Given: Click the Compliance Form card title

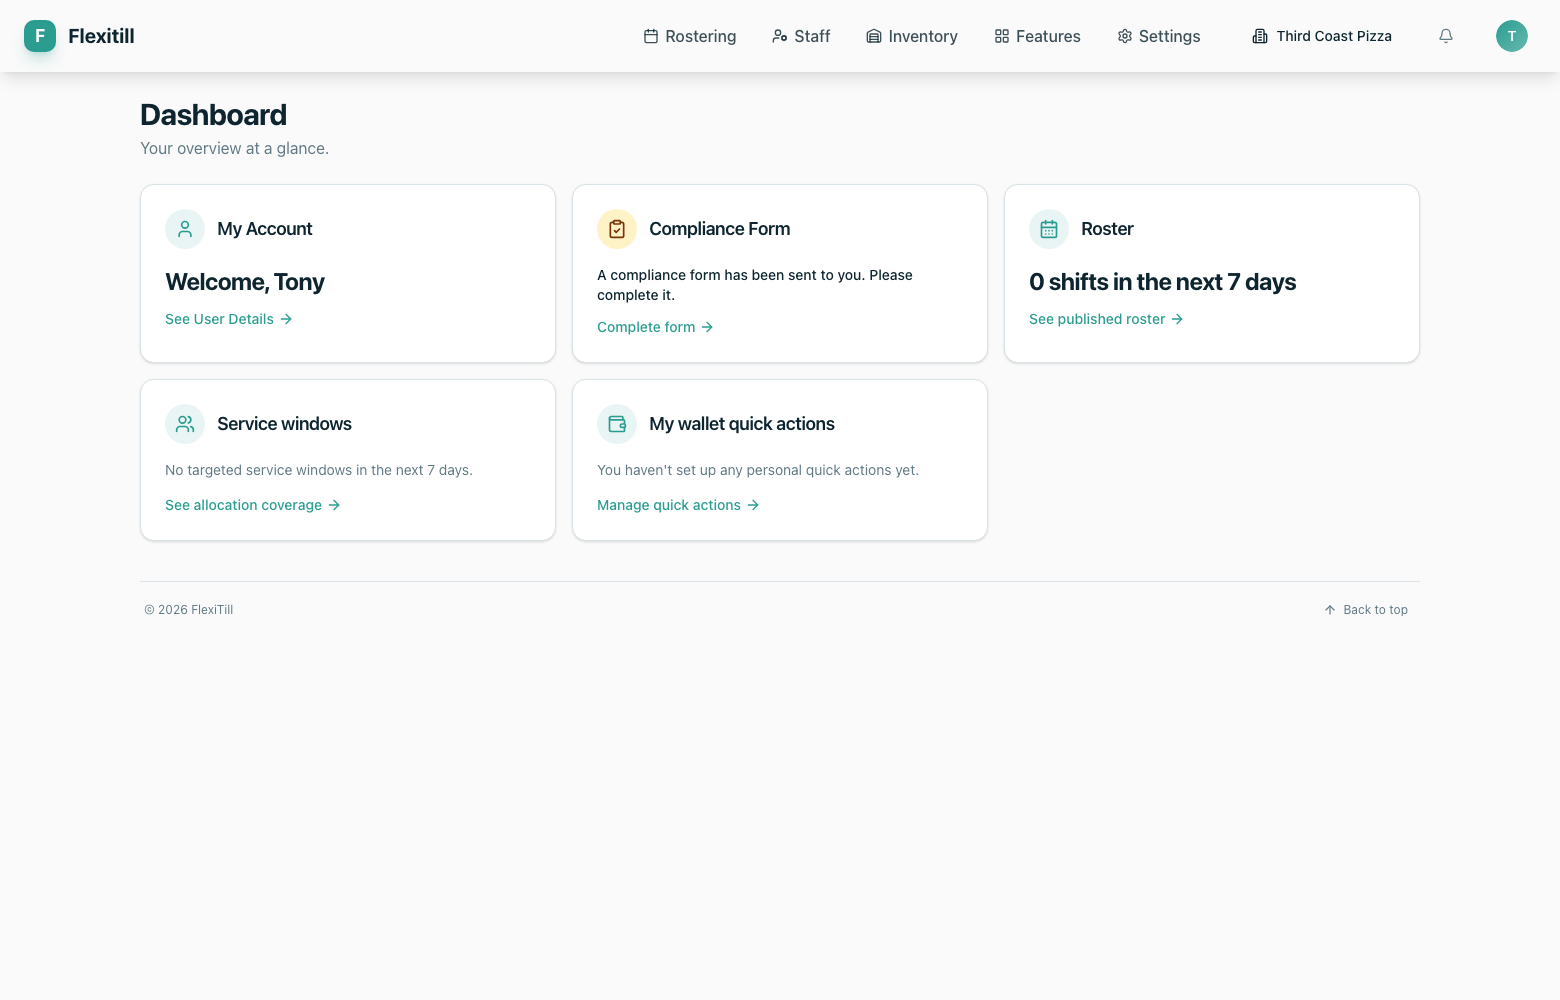Looking at the screenshot, I should tap(720, 229).
